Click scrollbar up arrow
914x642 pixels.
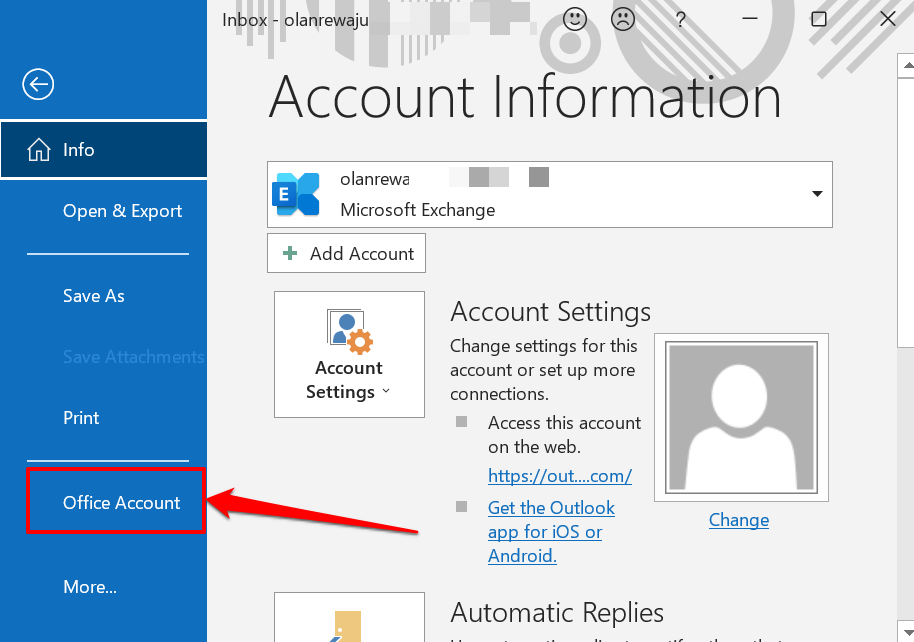pyautogui.click(x=906, y=65)
